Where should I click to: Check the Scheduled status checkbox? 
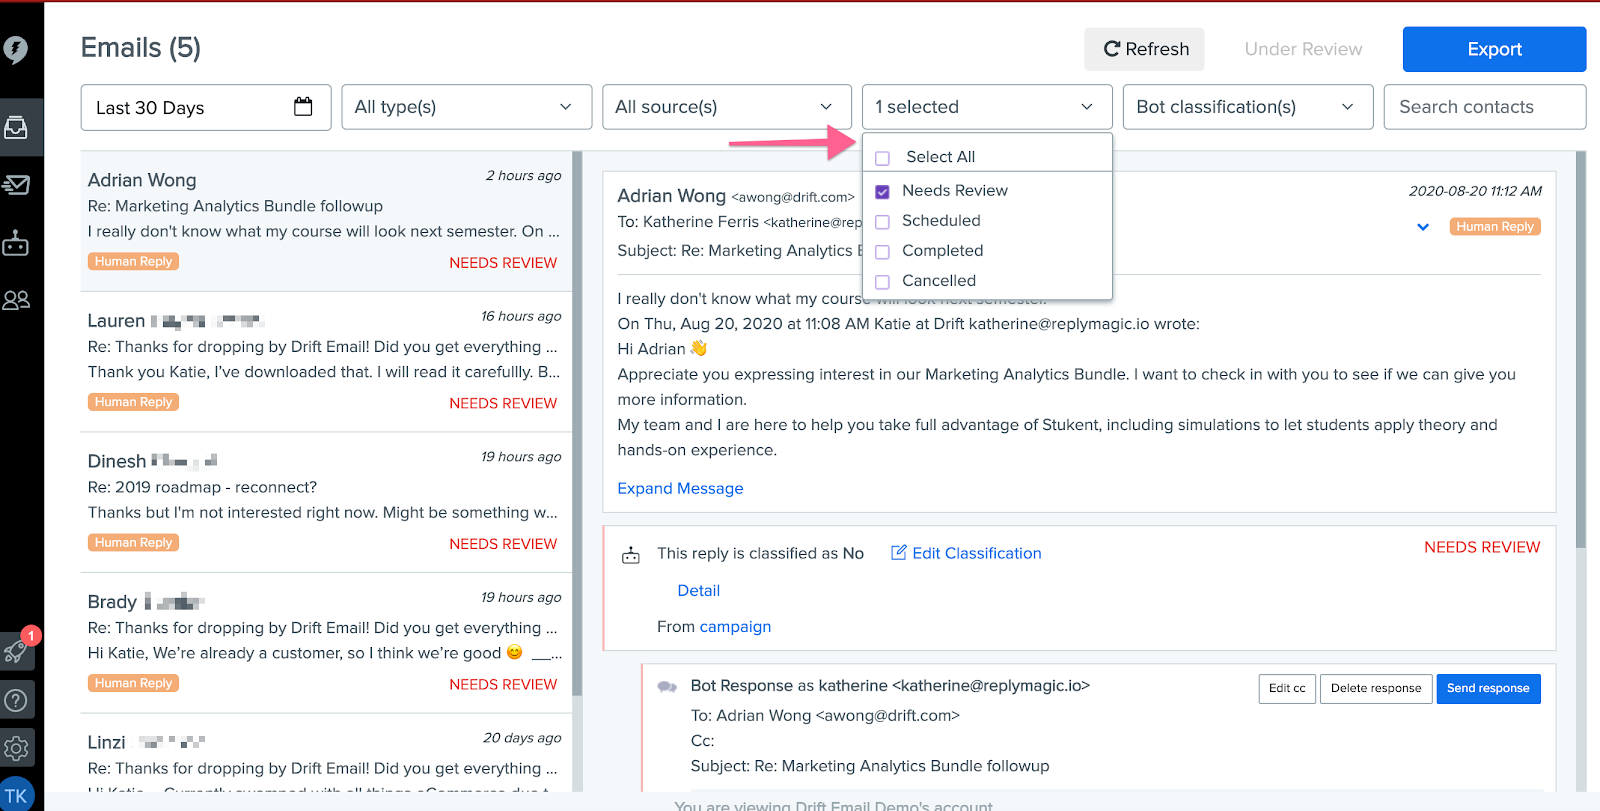coord(882,222)
